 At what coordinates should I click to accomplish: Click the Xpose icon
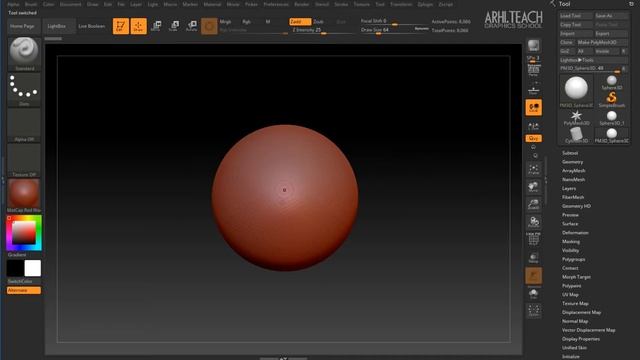coord(533,311)
